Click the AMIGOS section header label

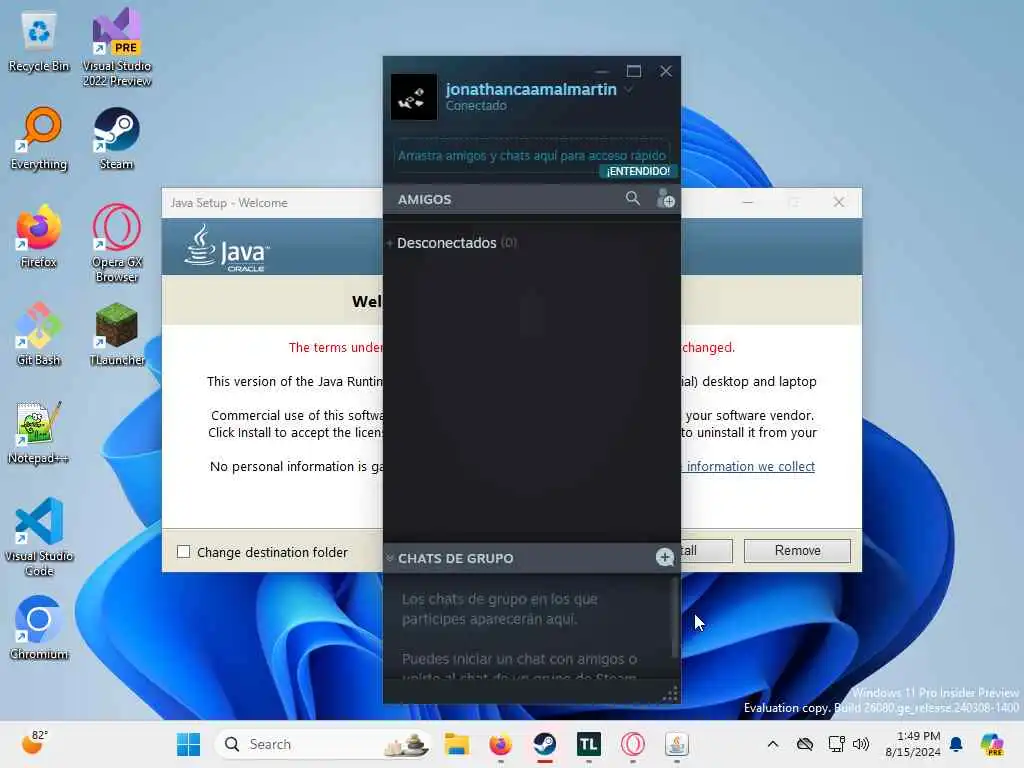pyautogui.click(x=424, y=199)
